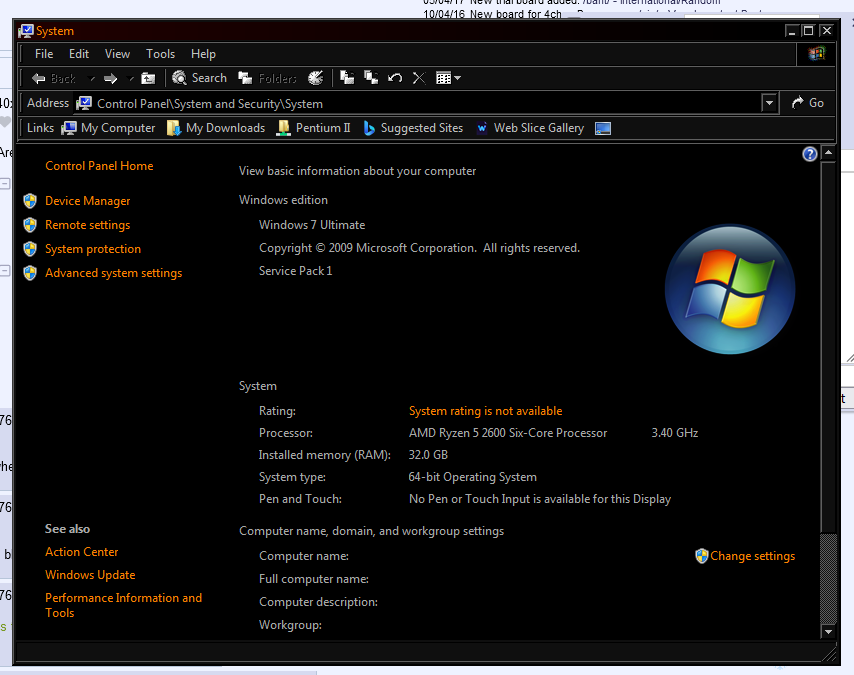Click the monitor icon after Web Slice Gallery

click(603, 129)
